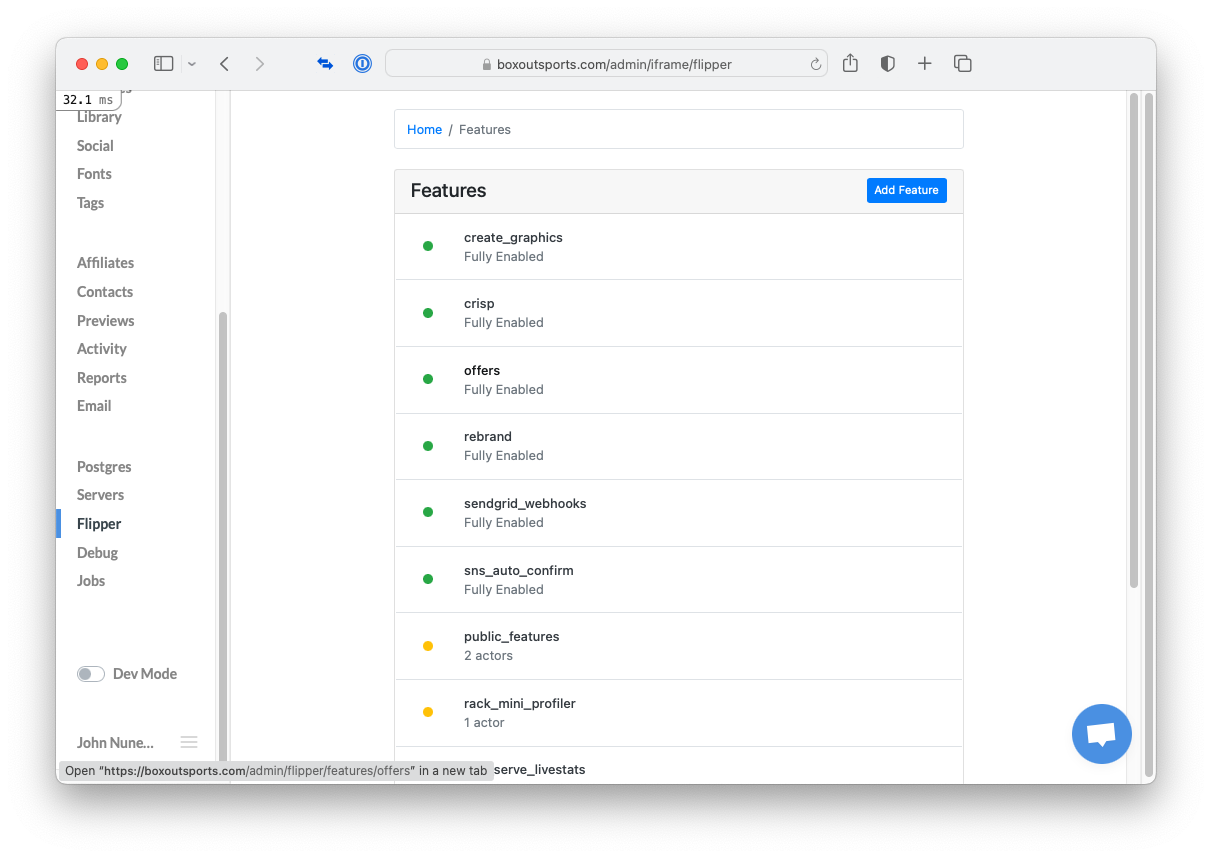Click the green status dot beside offers
Screen dimensions: 1212x858
[x=428, y=379]
